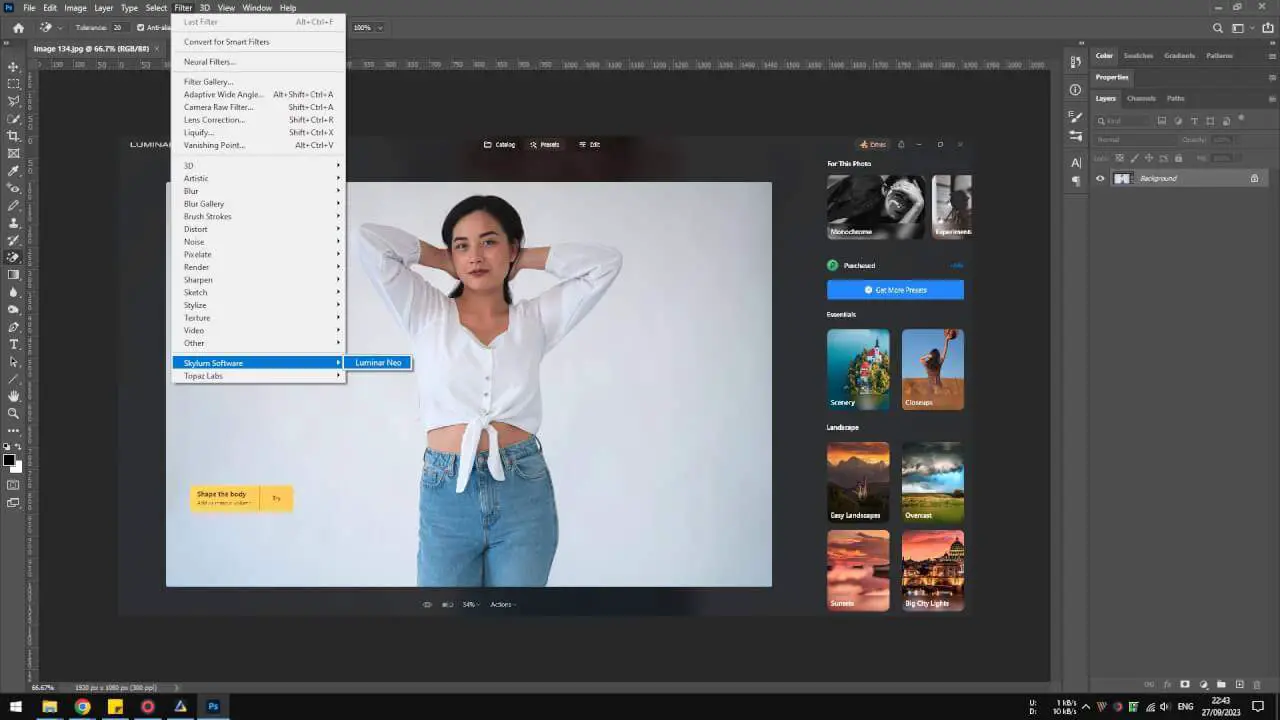Select the Lasso tool
1280x720 pixels.
(13, 101)
